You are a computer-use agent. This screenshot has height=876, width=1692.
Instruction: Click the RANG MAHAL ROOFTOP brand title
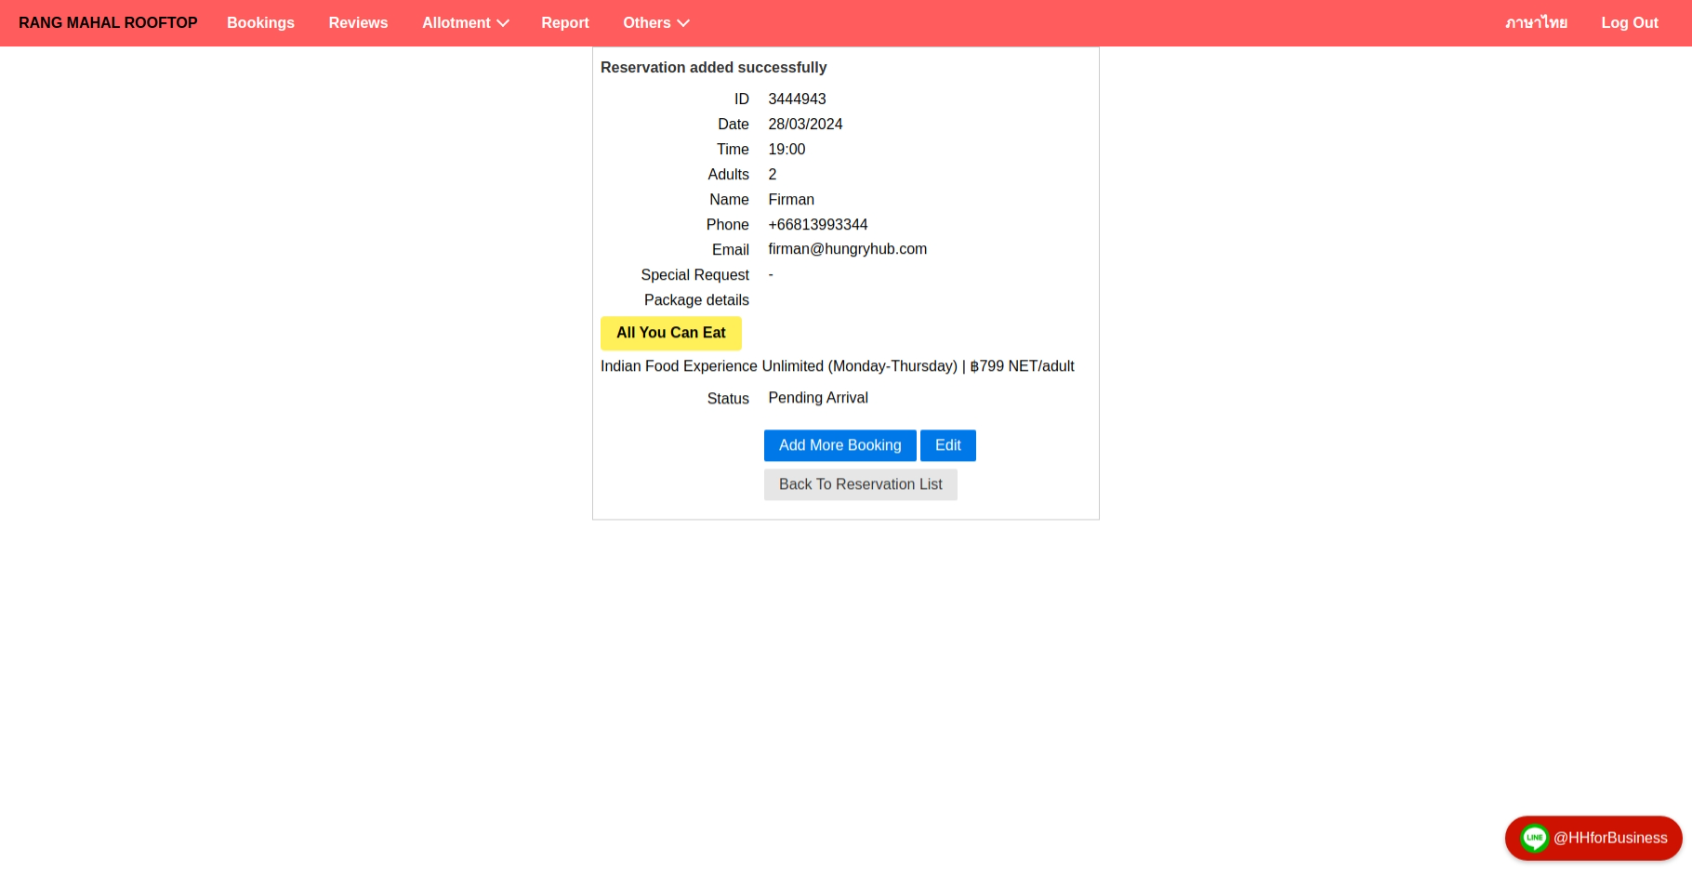point(108,23)
